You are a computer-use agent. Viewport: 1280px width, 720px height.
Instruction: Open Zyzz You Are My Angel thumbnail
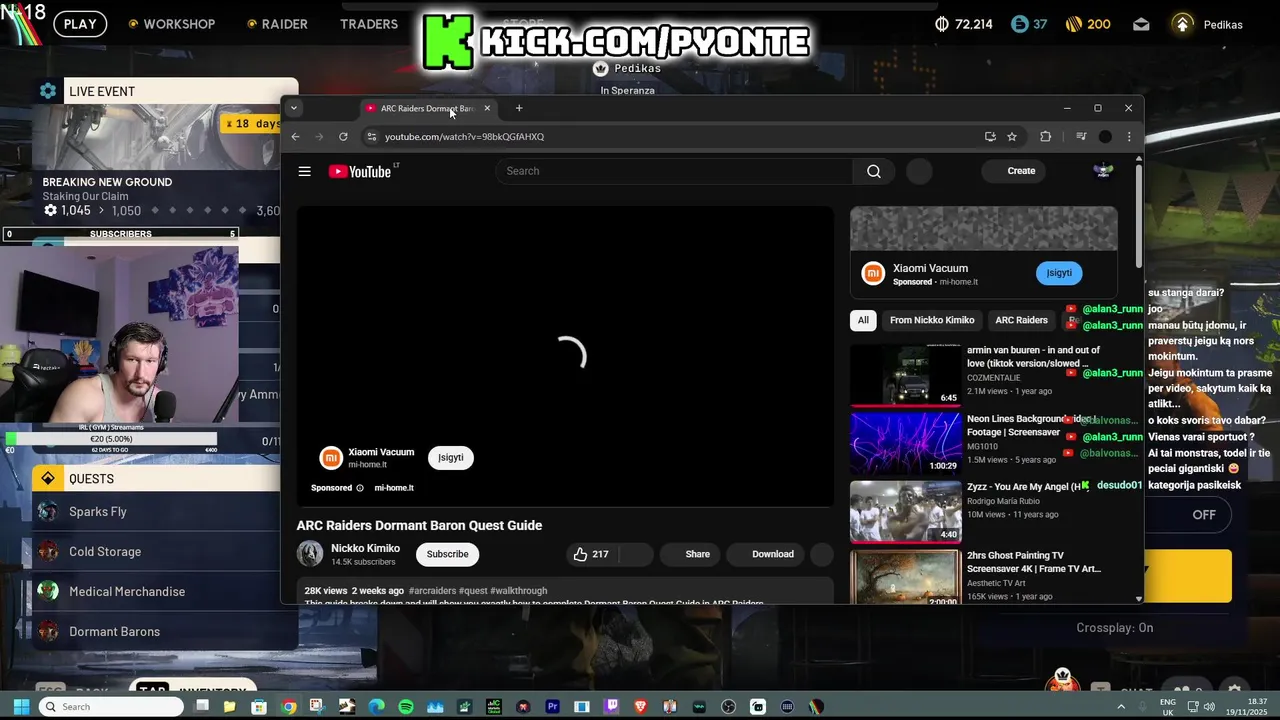[x=906, y=511]
